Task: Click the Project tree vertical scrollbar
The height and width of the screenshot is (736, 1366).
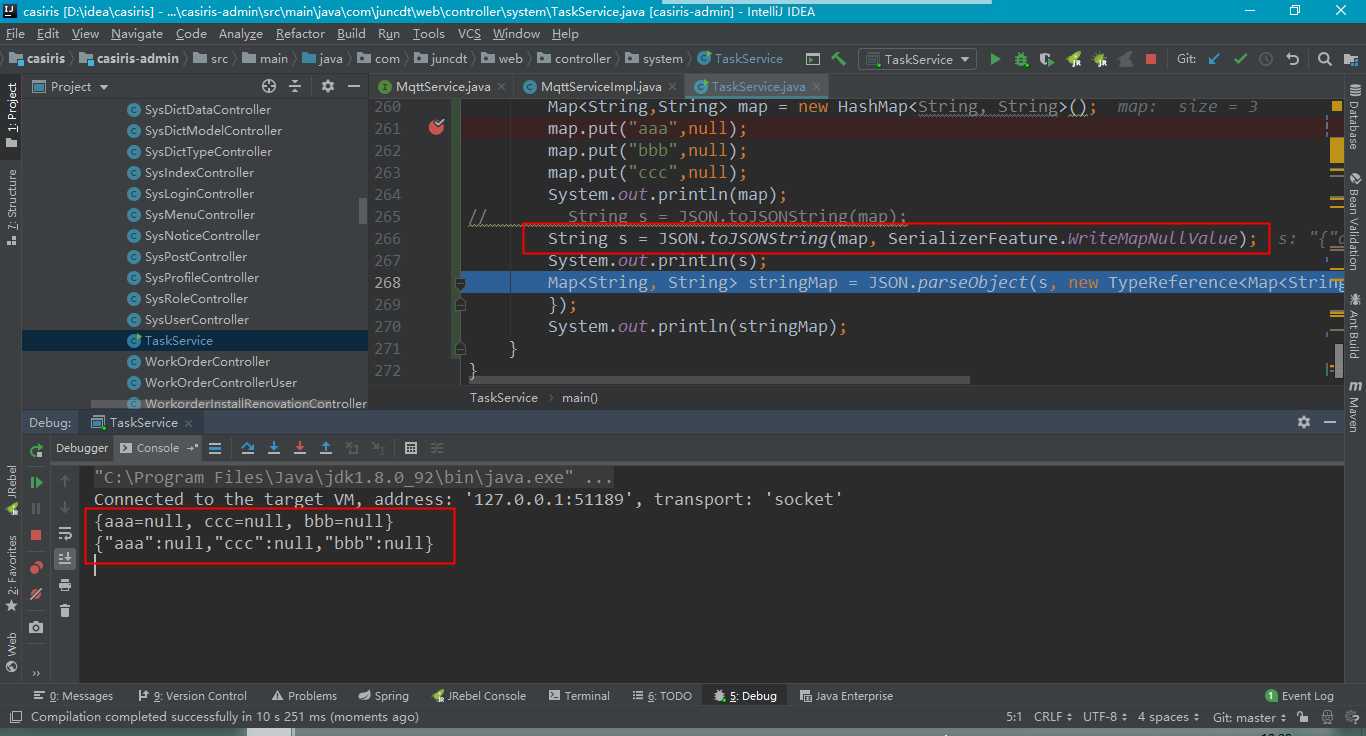Action: pos(363,210)
